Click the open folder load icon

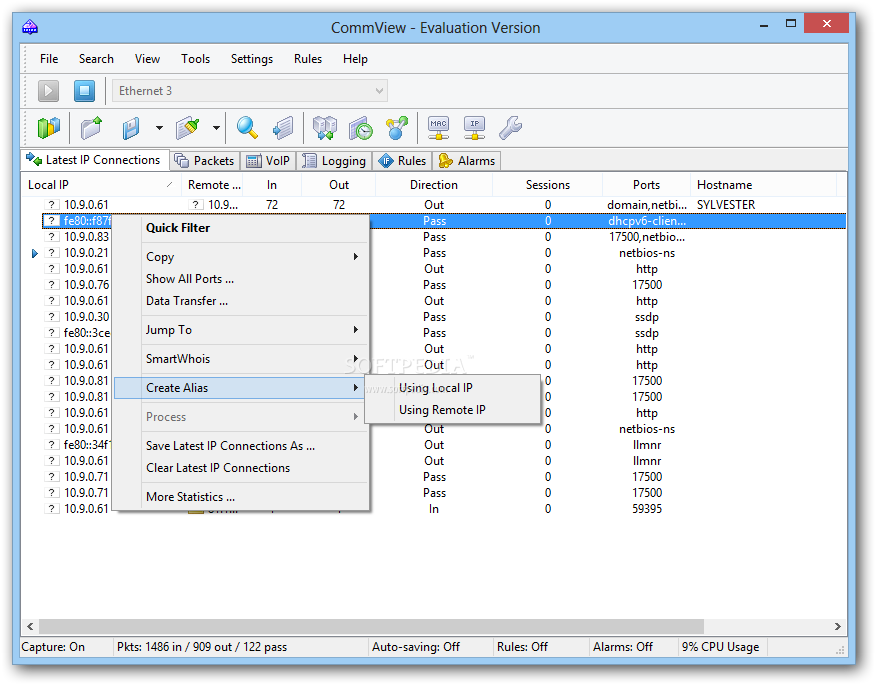point(92,128)
